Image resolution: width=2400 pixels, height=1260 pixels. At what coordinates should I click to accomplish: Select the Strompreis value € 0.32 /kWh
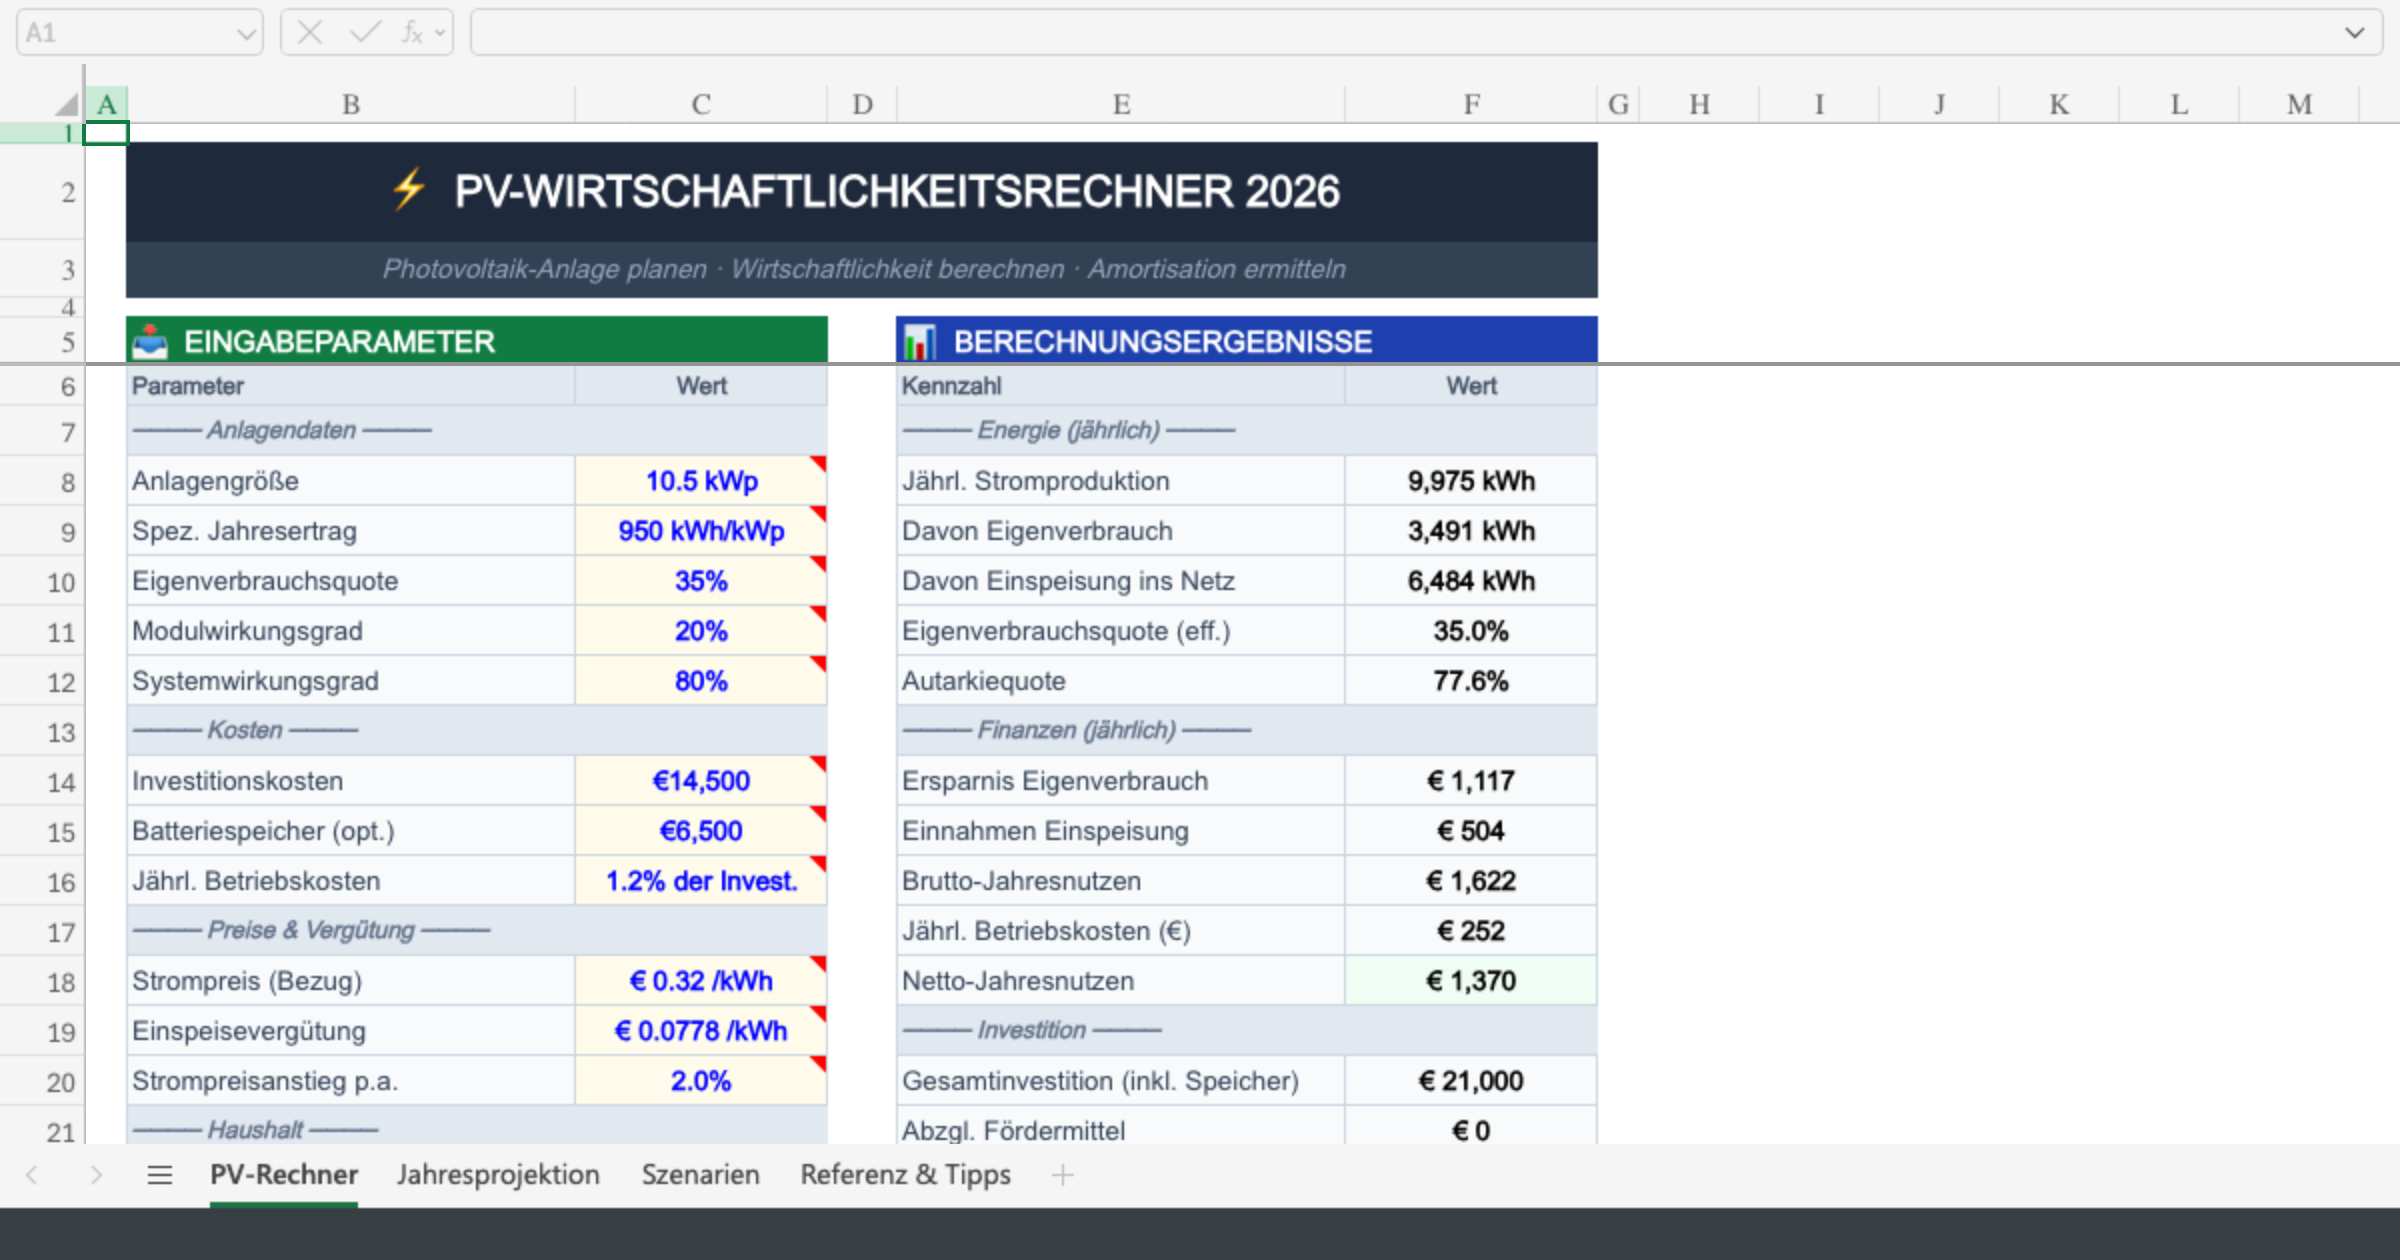(x=701, y=981)
